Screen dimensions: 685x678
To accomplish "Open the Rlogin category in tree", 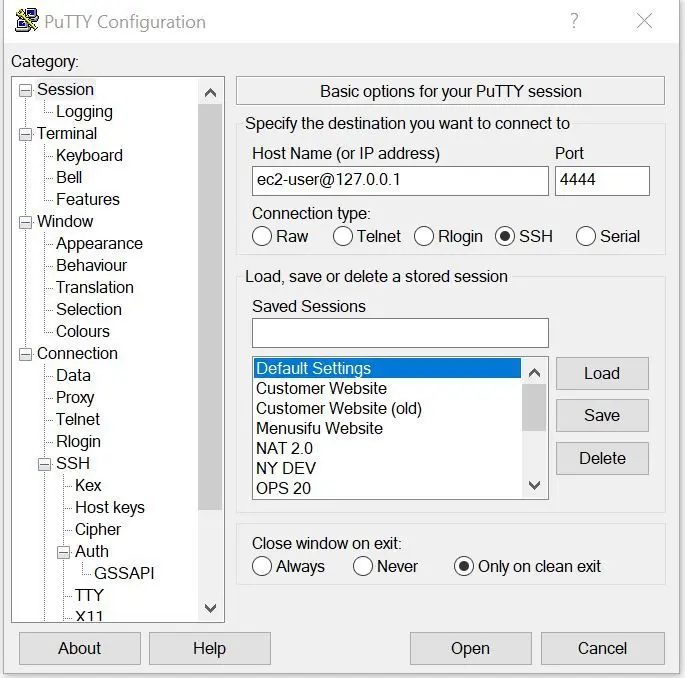I will (x=78, y=442).
